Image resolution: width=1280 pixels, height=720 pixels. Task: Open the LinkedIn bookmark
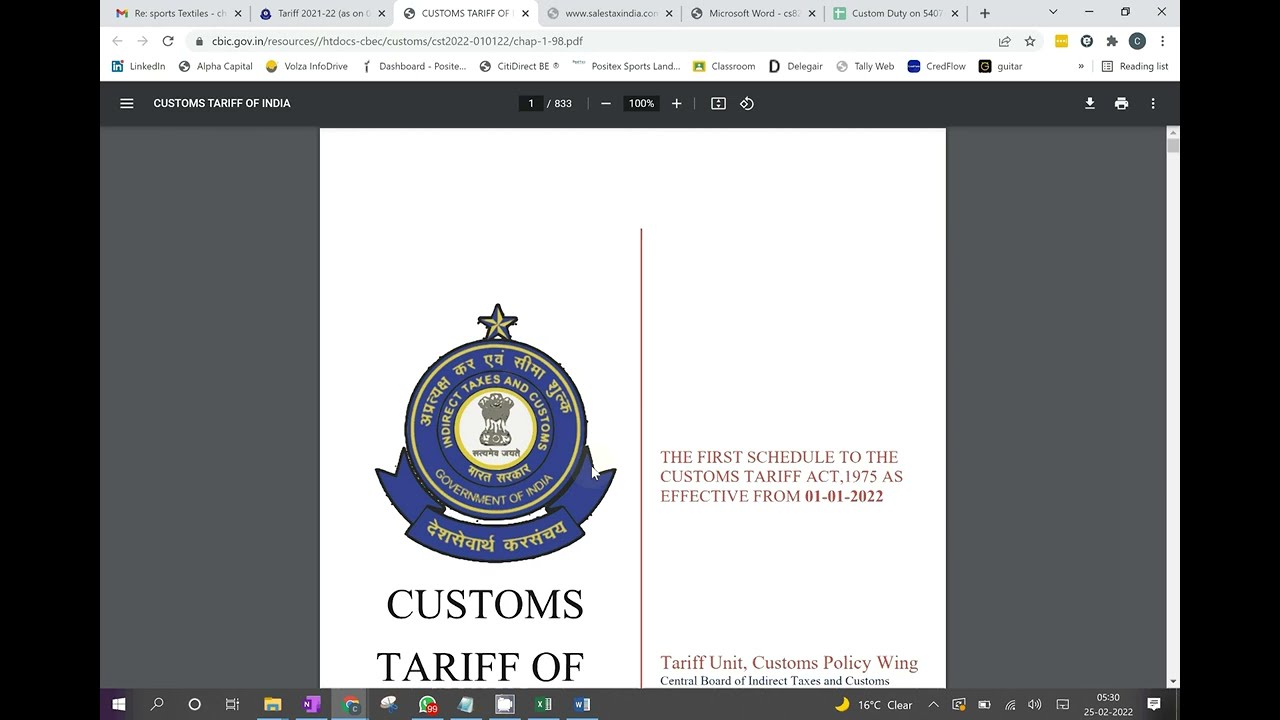coord(138,66)
